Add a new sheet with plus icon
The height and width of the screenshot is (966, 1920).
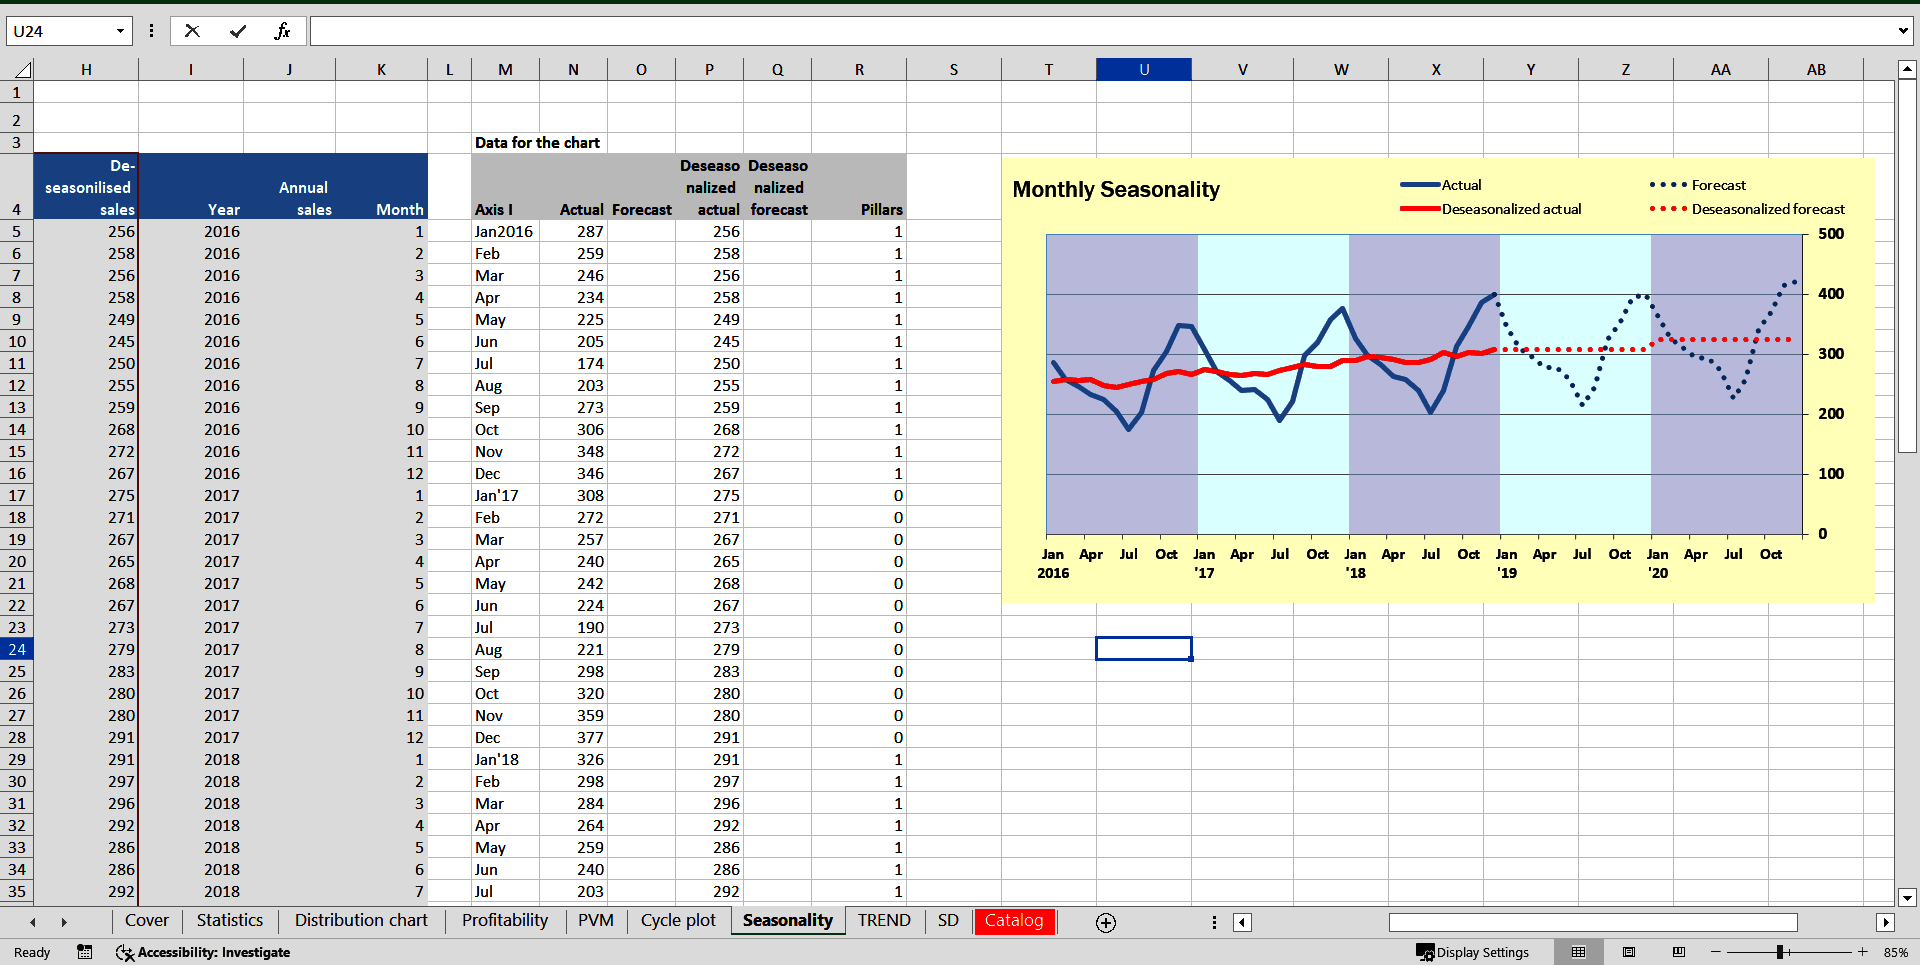[x=1105, y=923]
